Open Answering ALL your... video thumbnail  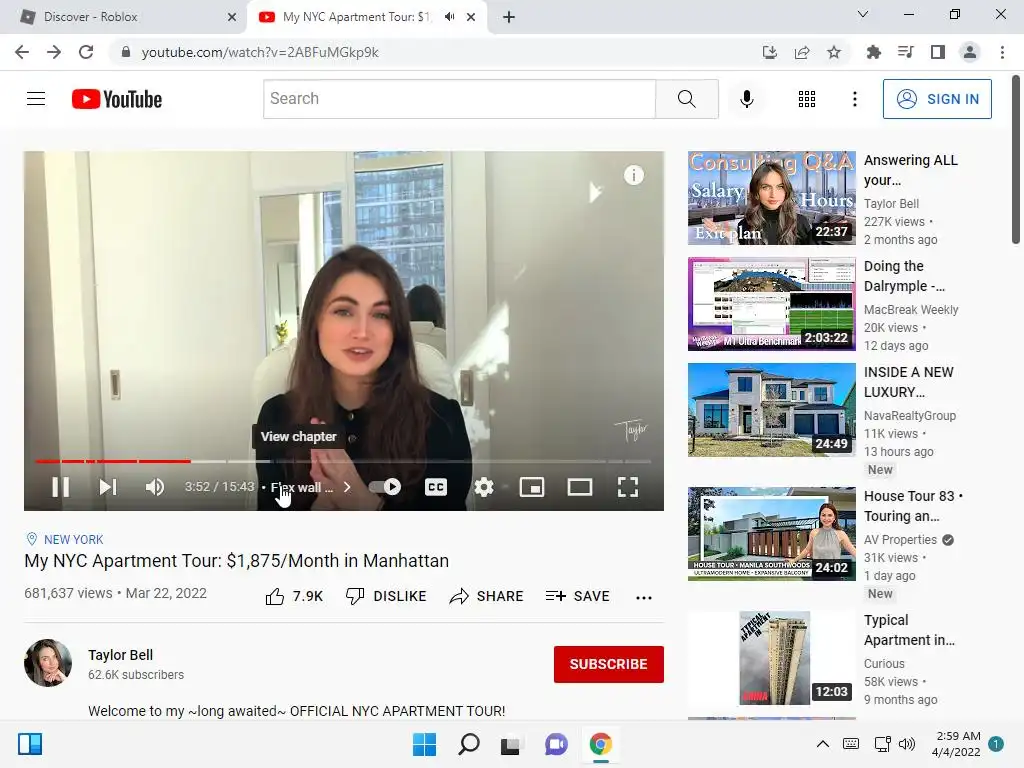771,198
